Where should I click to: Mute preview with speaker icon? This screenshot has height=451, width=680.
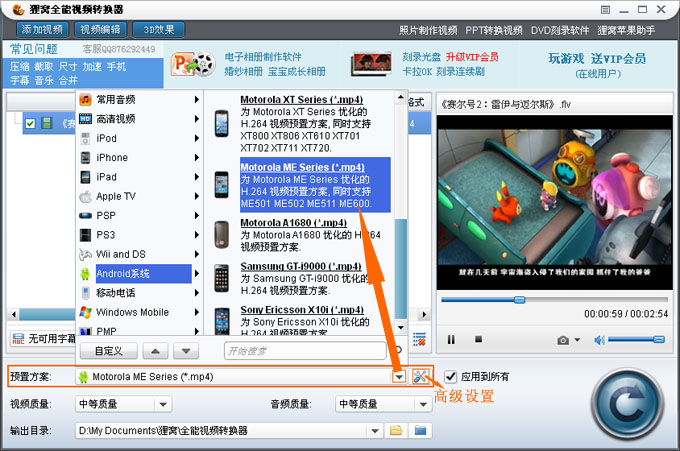click(599, 340)
